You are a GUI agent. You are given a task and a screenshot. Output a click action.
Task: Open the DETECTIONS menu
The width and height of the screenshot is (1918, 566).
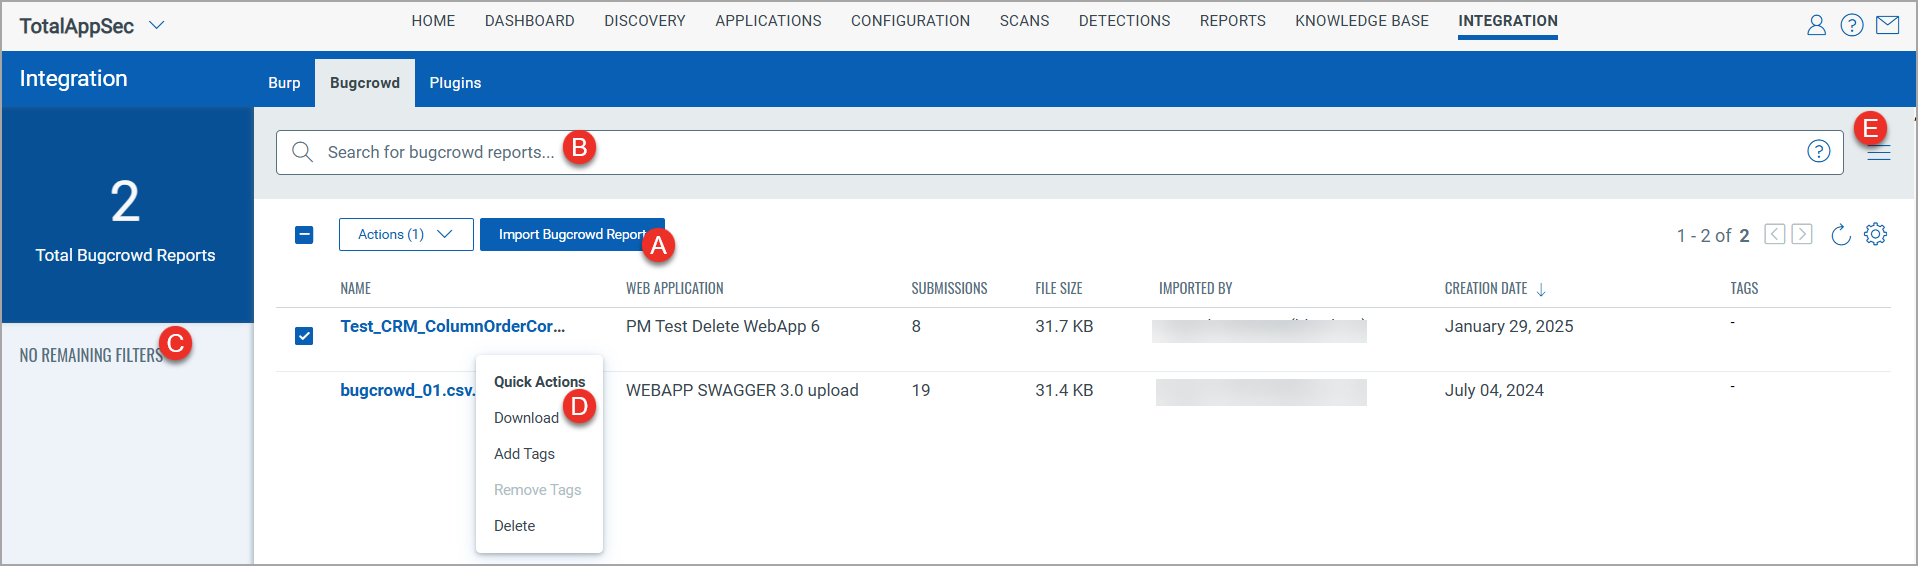tap(1124, 21)
